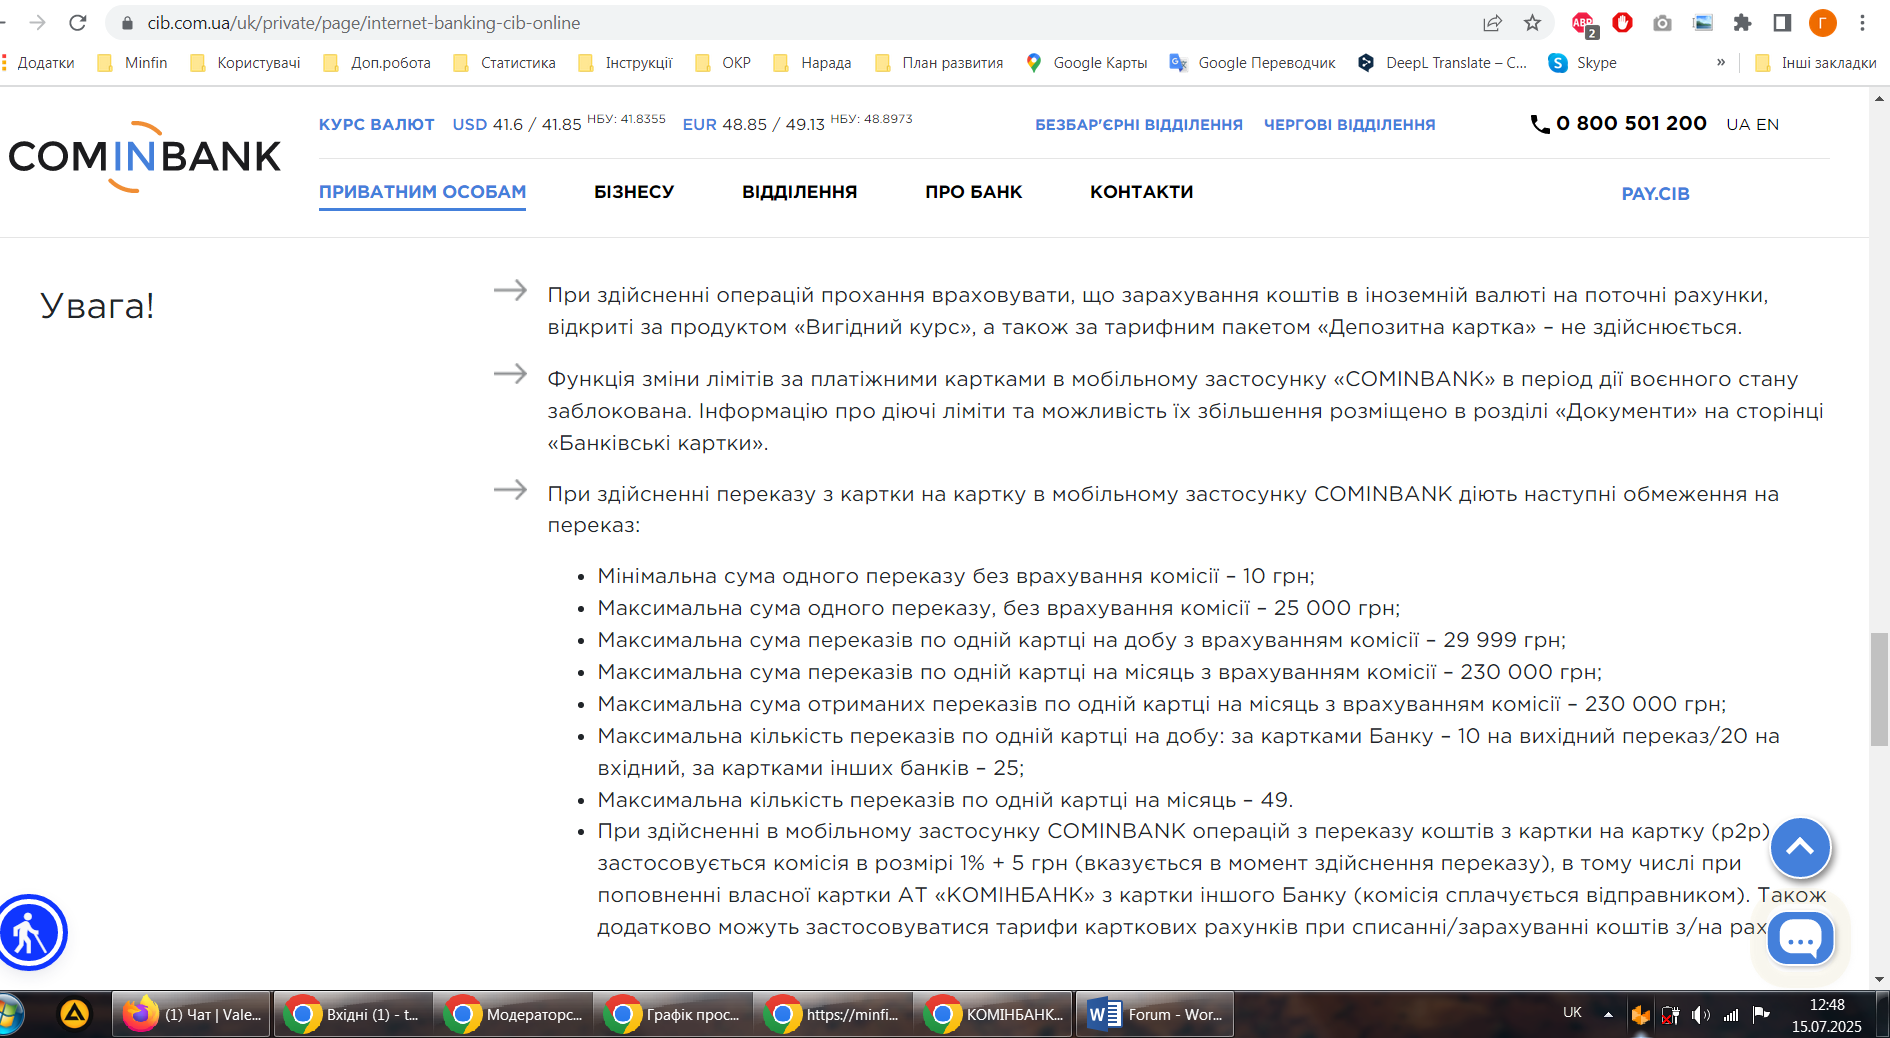The image size is (1890, 1038).
Task: Open the Інші закладки bookmarks folder
Action: 1816,63
